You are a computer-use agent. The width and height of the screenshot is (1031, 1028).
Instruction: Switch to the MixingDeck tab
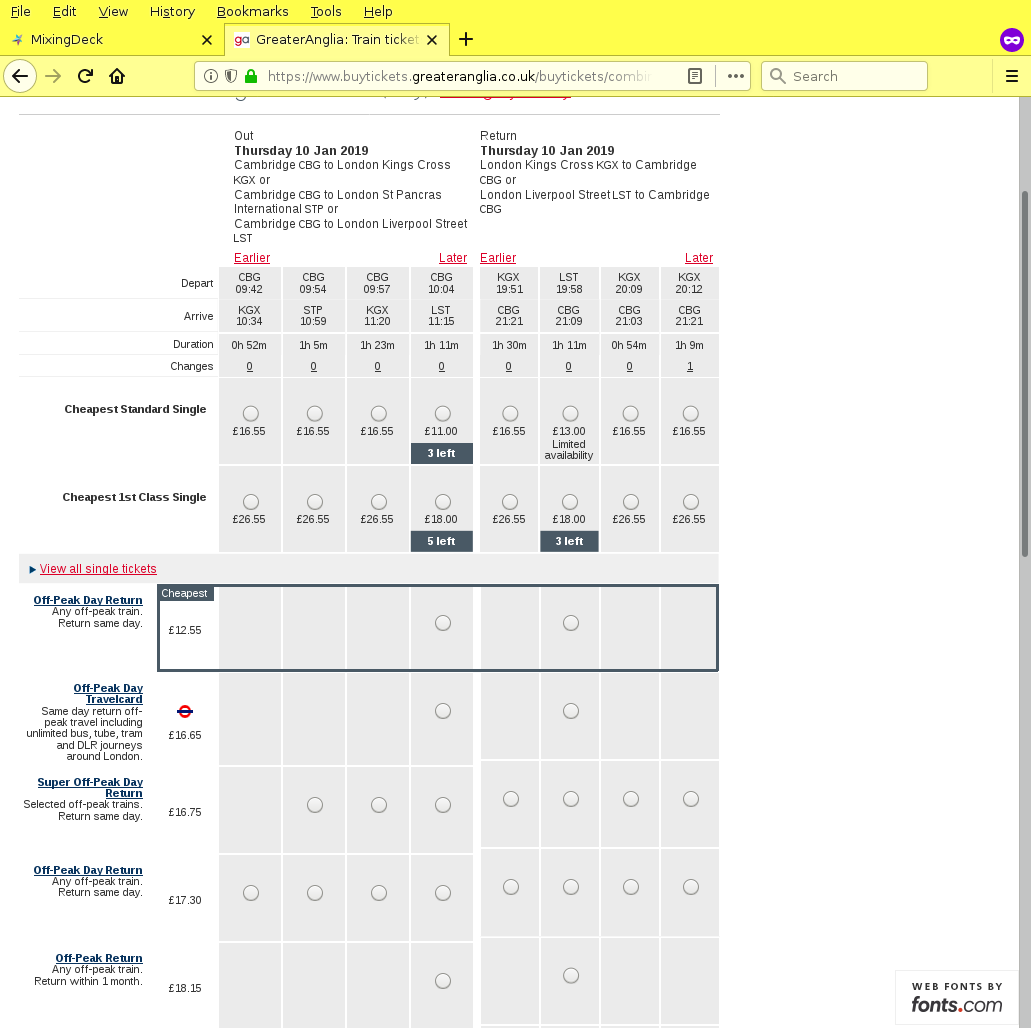(112, 39)
